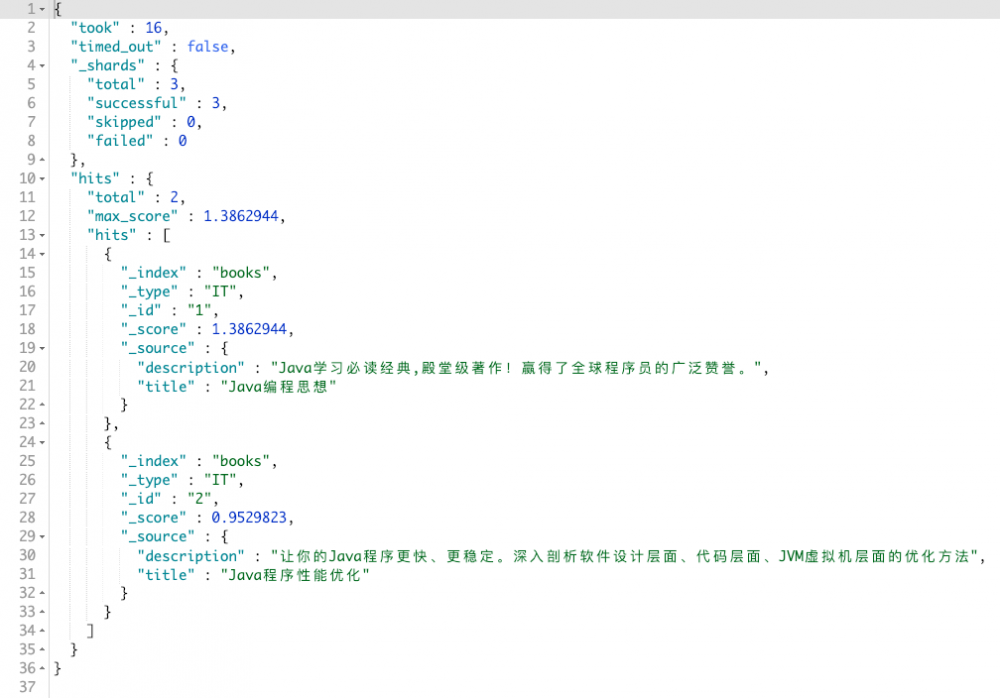Collapse the second hit object at line 24
This screenshot has width=1000, height=698.
[42, 442]
